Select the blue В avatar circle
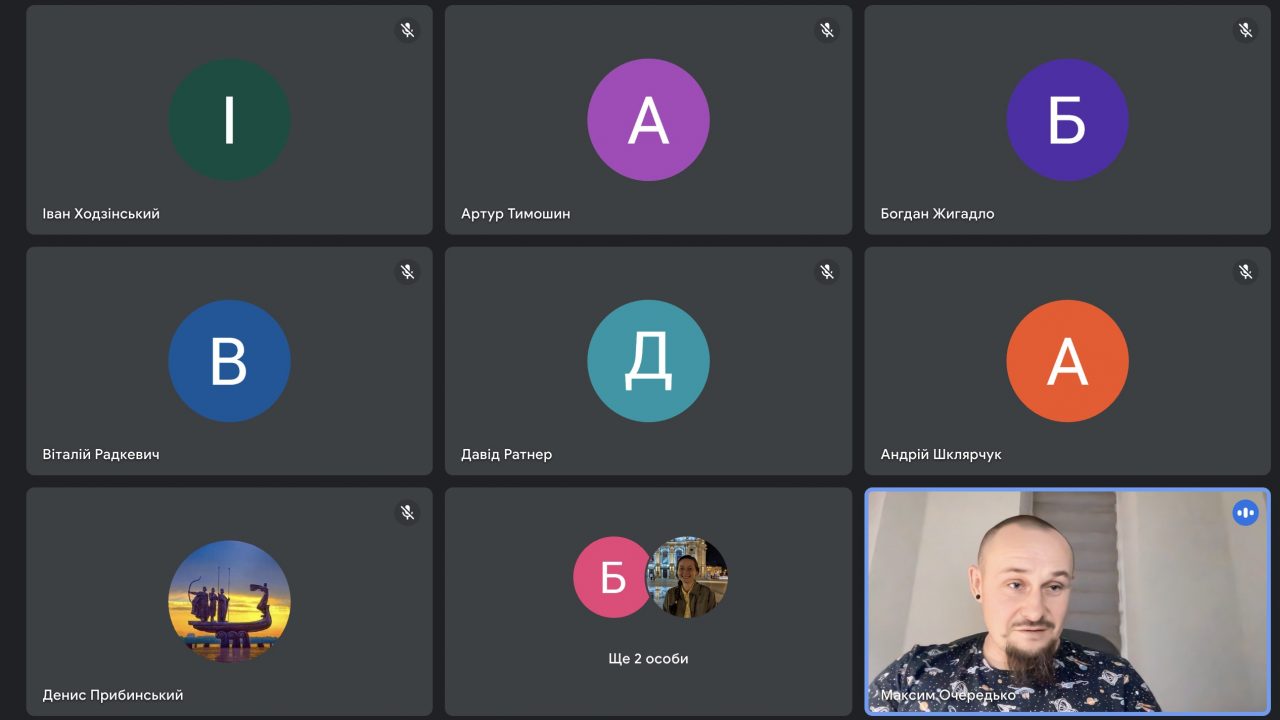The width and height of the screenshot is (1280, 720). pyautogui.click(x=229, y=361)
